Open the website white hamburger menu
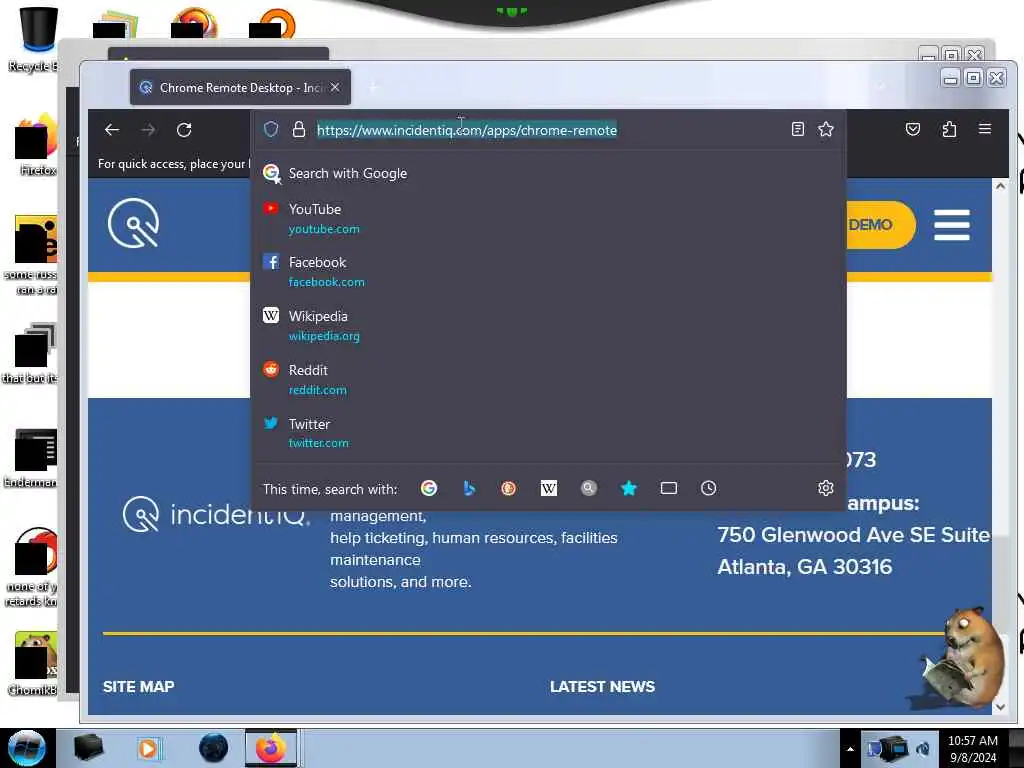Image resolution: width=1024 pixels, height=768 pixels. (x=952, y=225)
